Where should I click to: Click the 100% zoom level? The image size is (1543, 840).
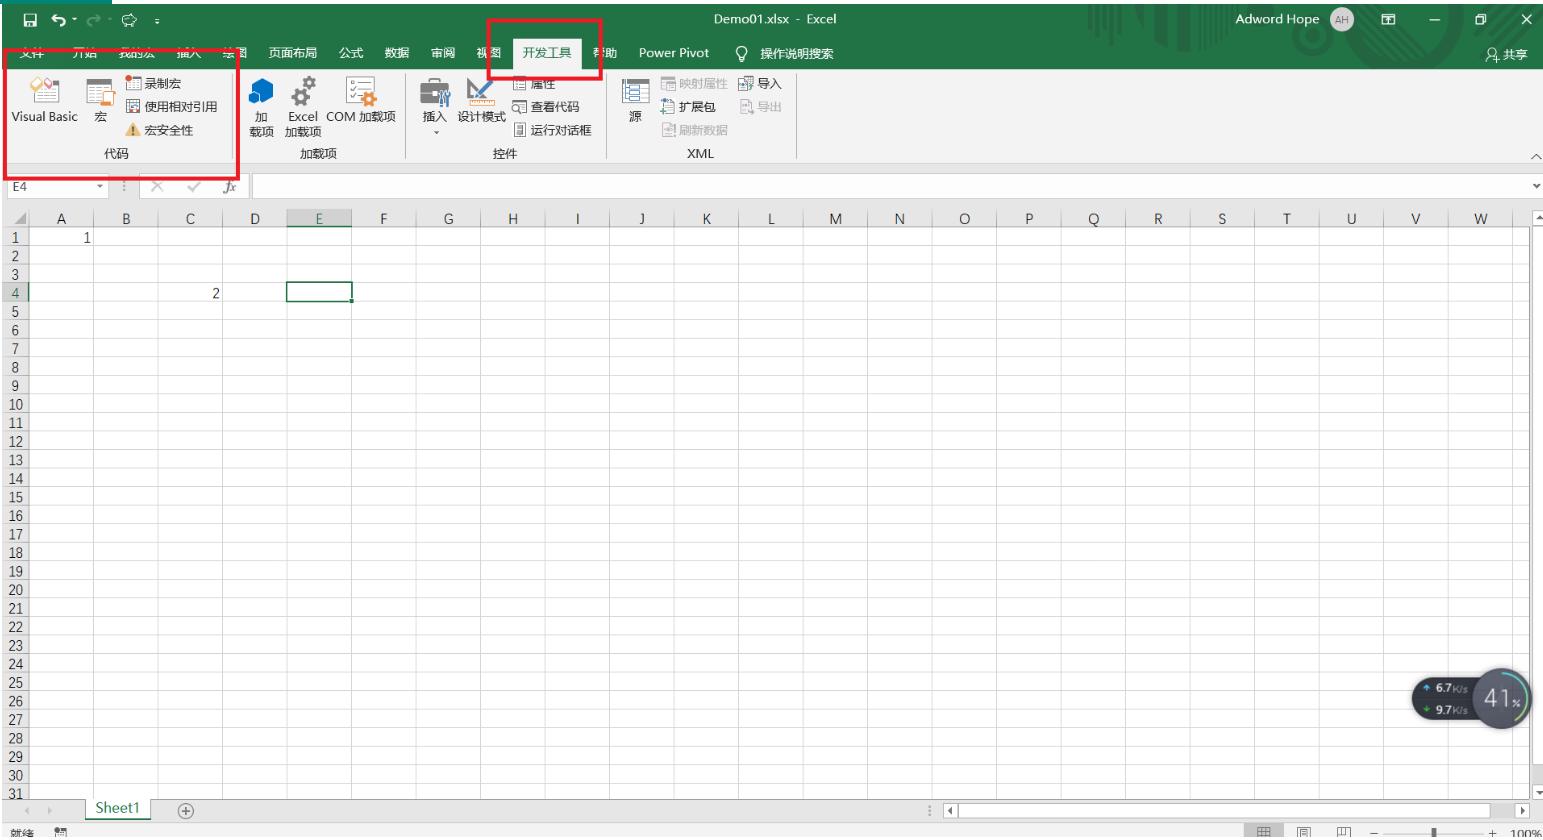1525,833
